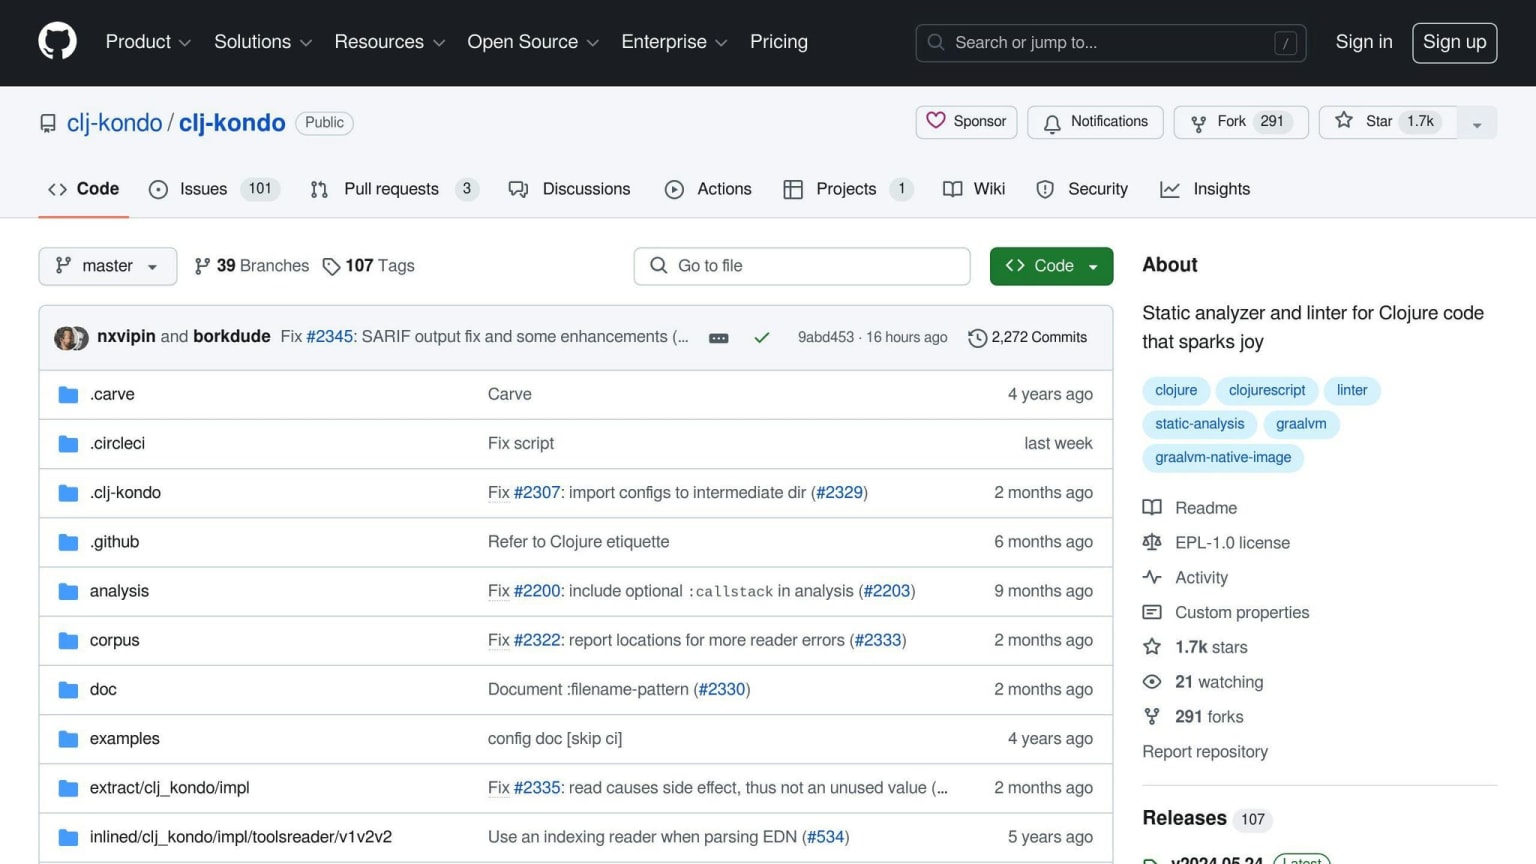This screenshot has height=864, width=1536.
Task: Open commit 9abd453 hash link
Action: pos(826,338)
